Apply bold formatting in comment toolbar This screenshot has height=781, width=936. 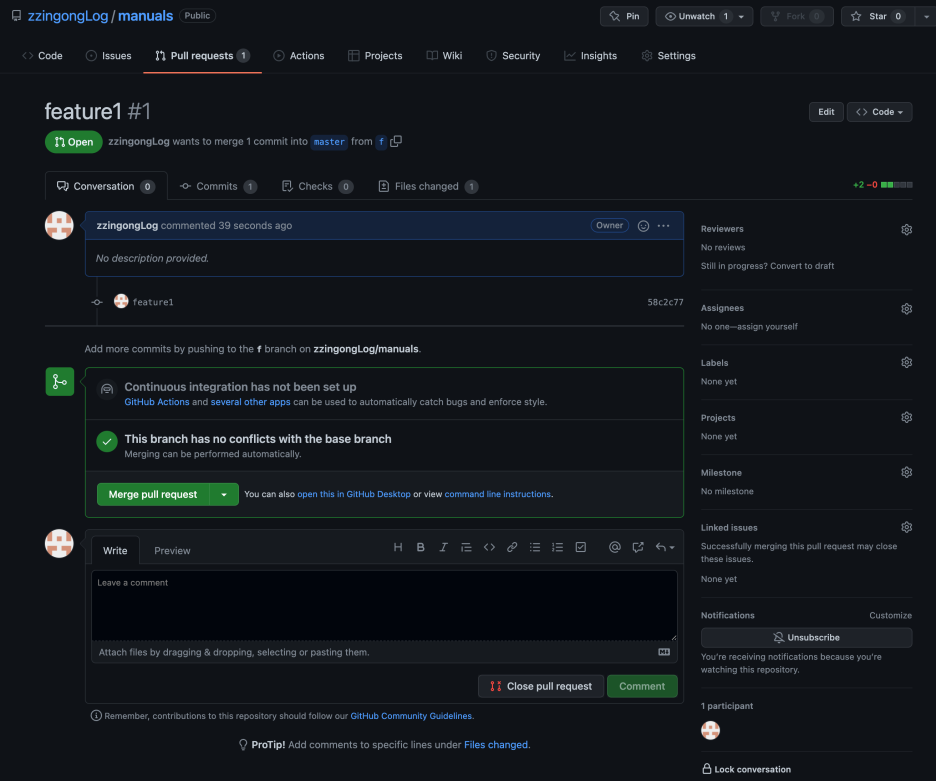[420, 547]
